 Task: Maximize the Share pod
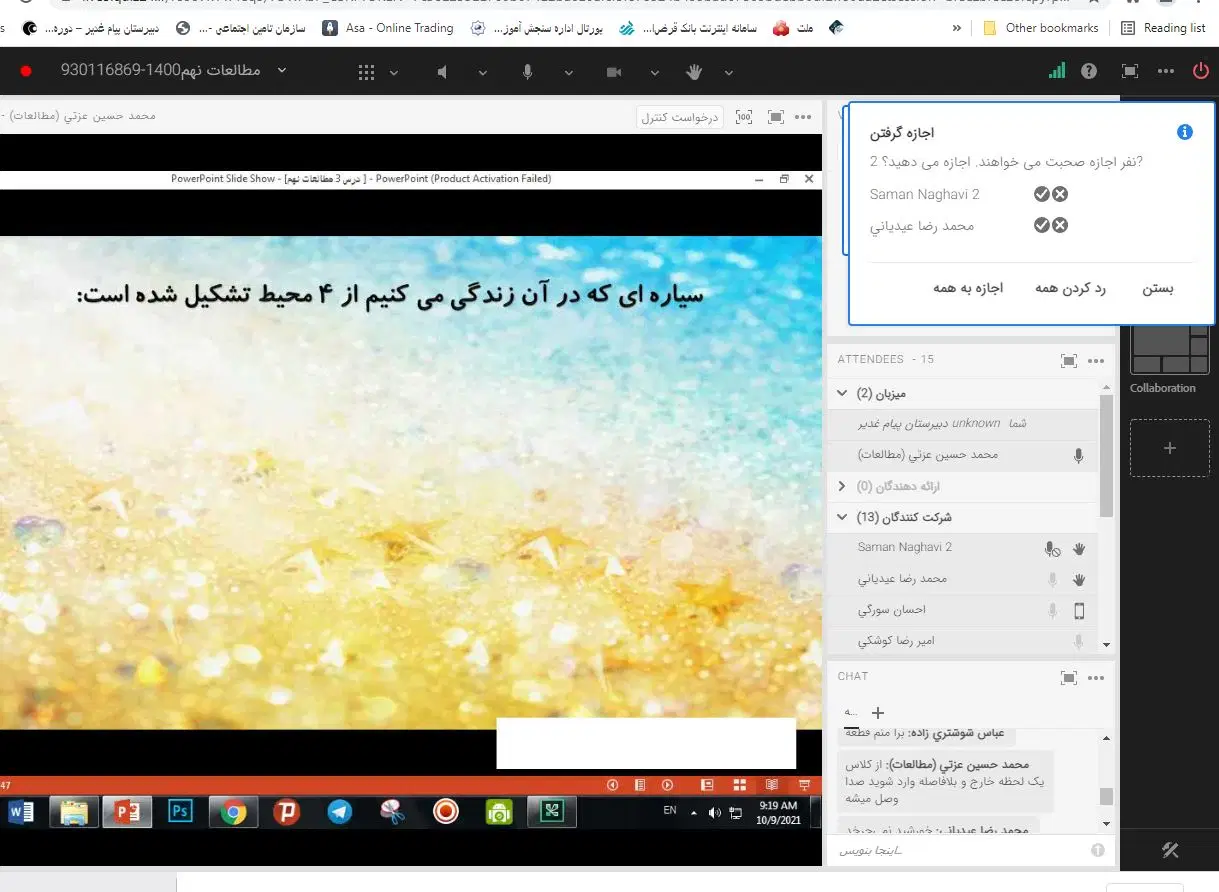point(776,117)
